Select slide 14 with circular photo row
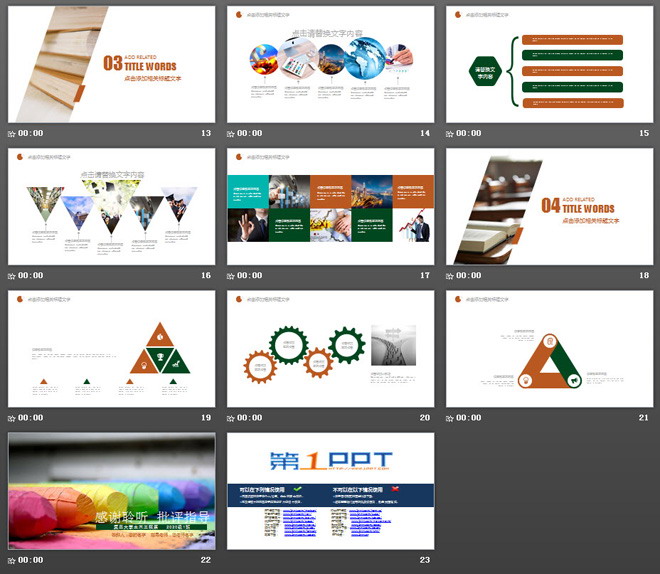660x574 pixels. [330, 64]
